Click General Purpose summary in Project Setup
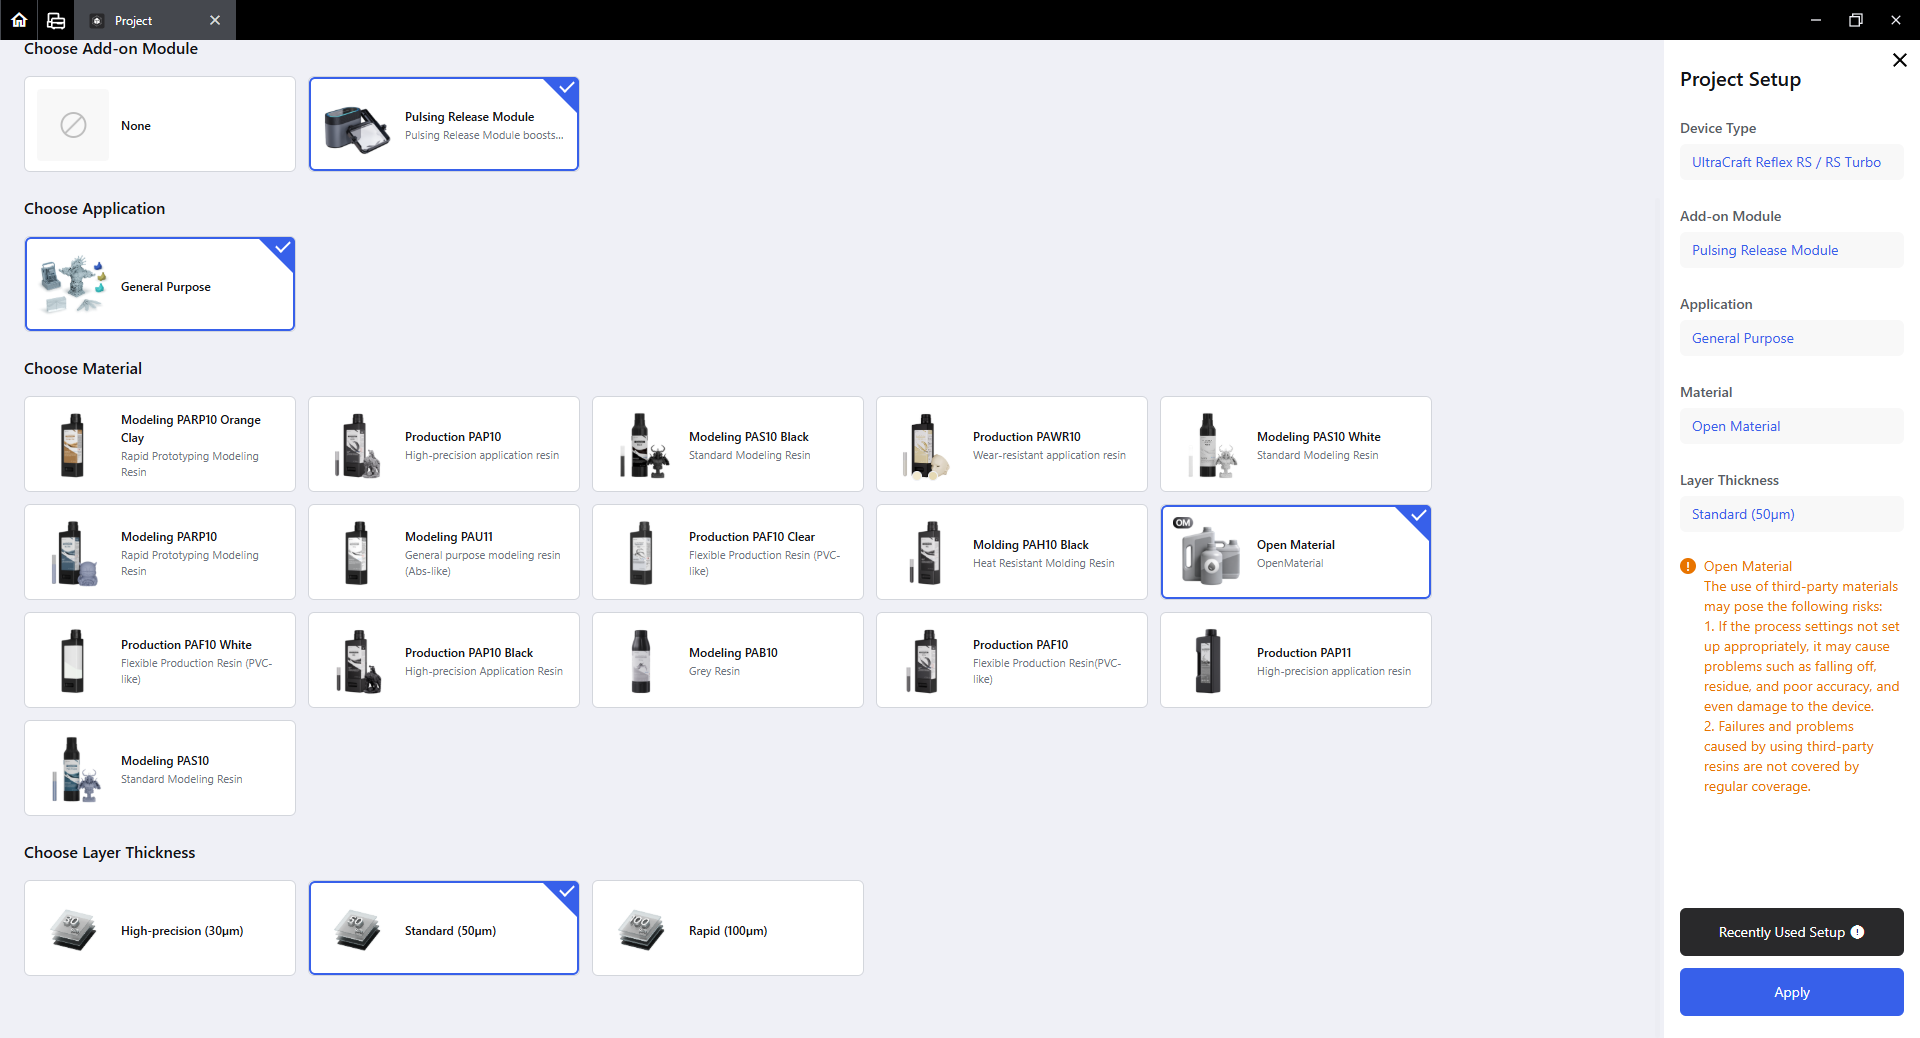The height and width of the screenshot is (1038, 1920). (x=1792, y=338)
